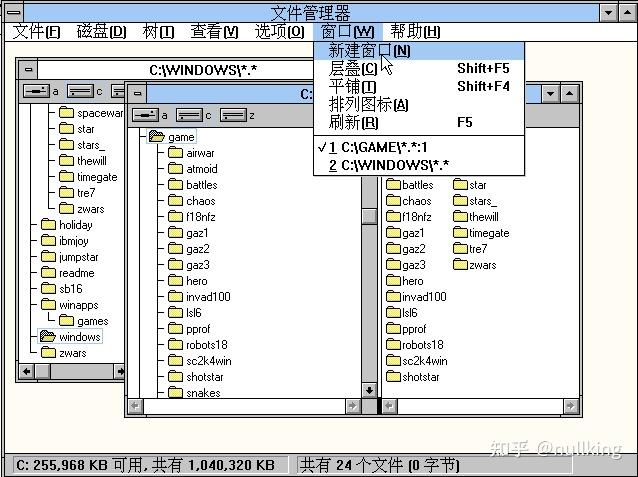
Task: Switch to window 2 C:\WINDOWS\*.*
Action: (419, 165)
